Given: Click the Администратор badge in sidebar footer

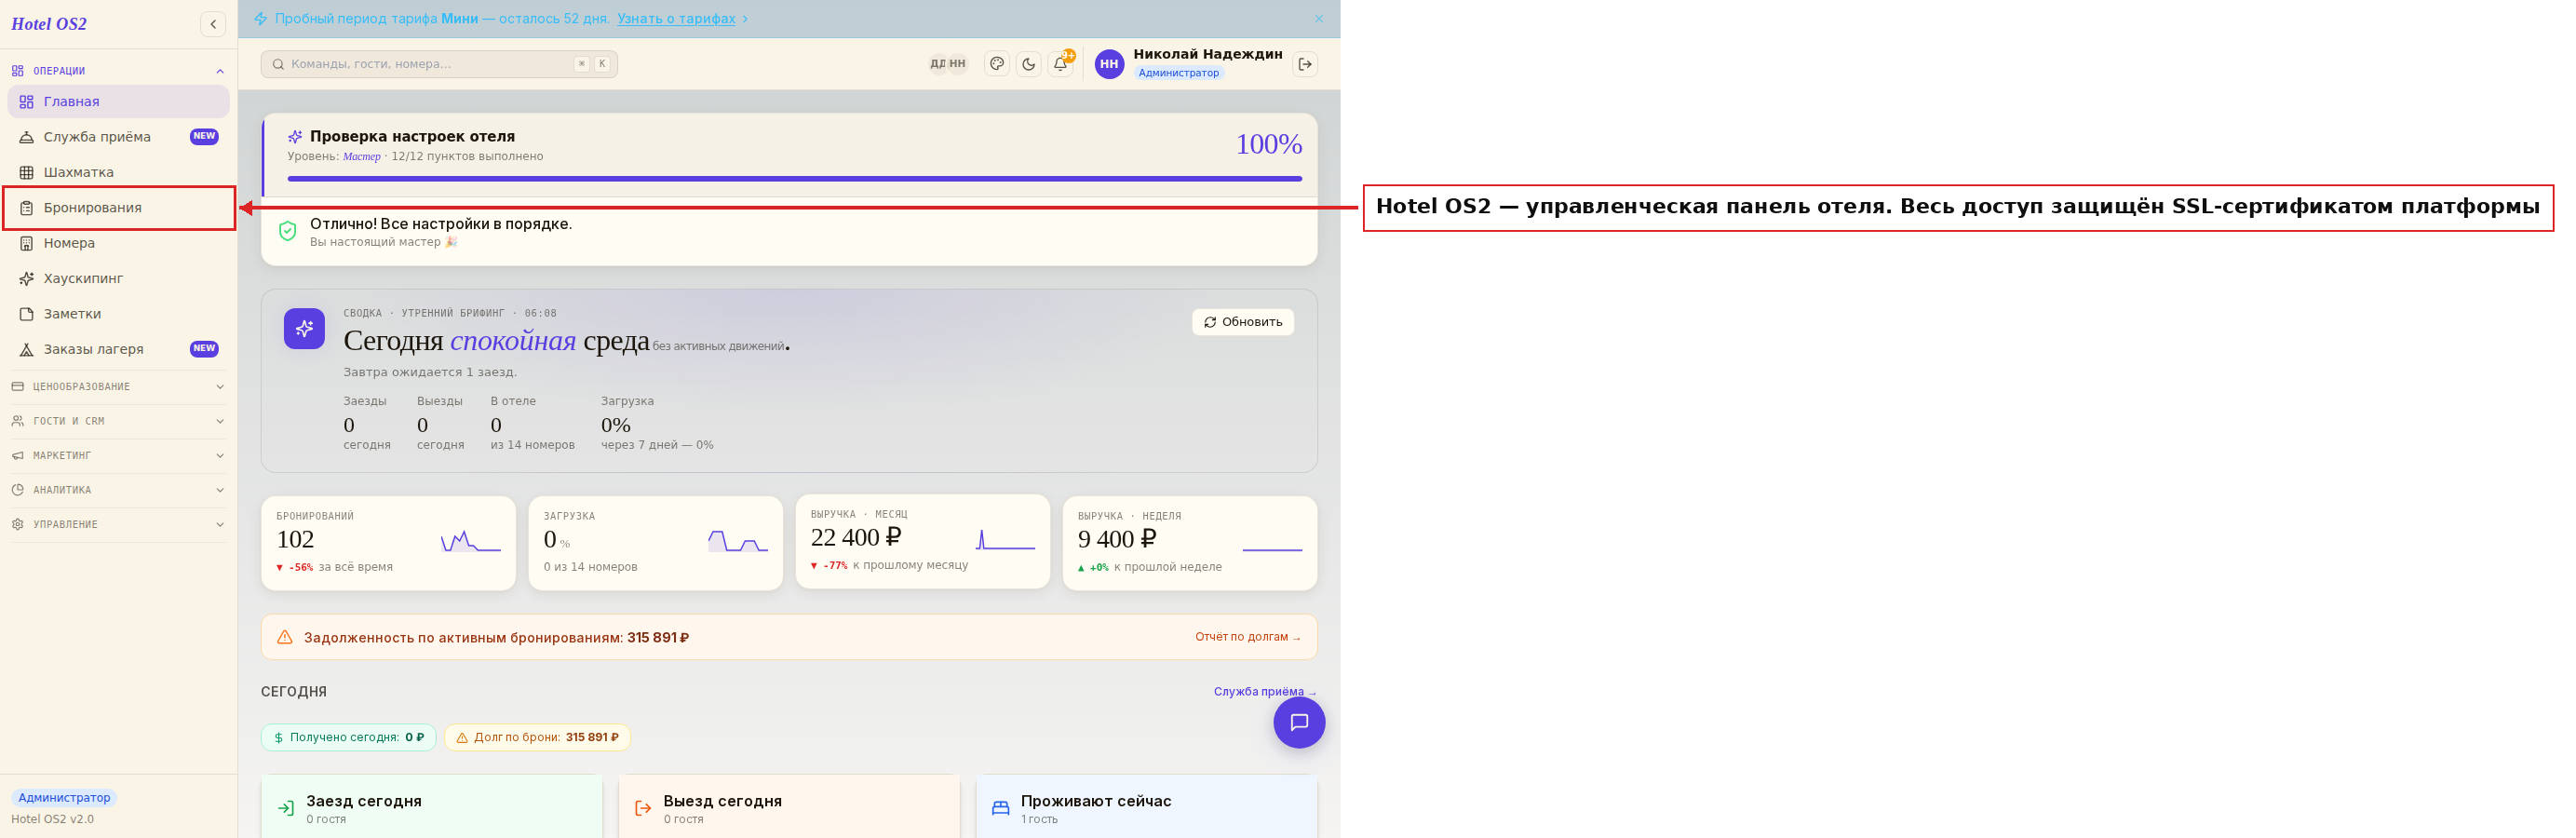Looking at the screenshot, I should pyautogui.click(x=64, y=798).
